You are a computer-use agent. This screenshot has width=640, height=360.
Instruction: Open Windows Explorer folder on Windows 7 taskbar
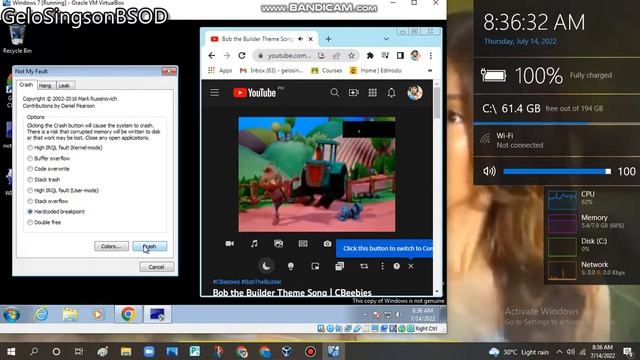click(x=70, y=315)
